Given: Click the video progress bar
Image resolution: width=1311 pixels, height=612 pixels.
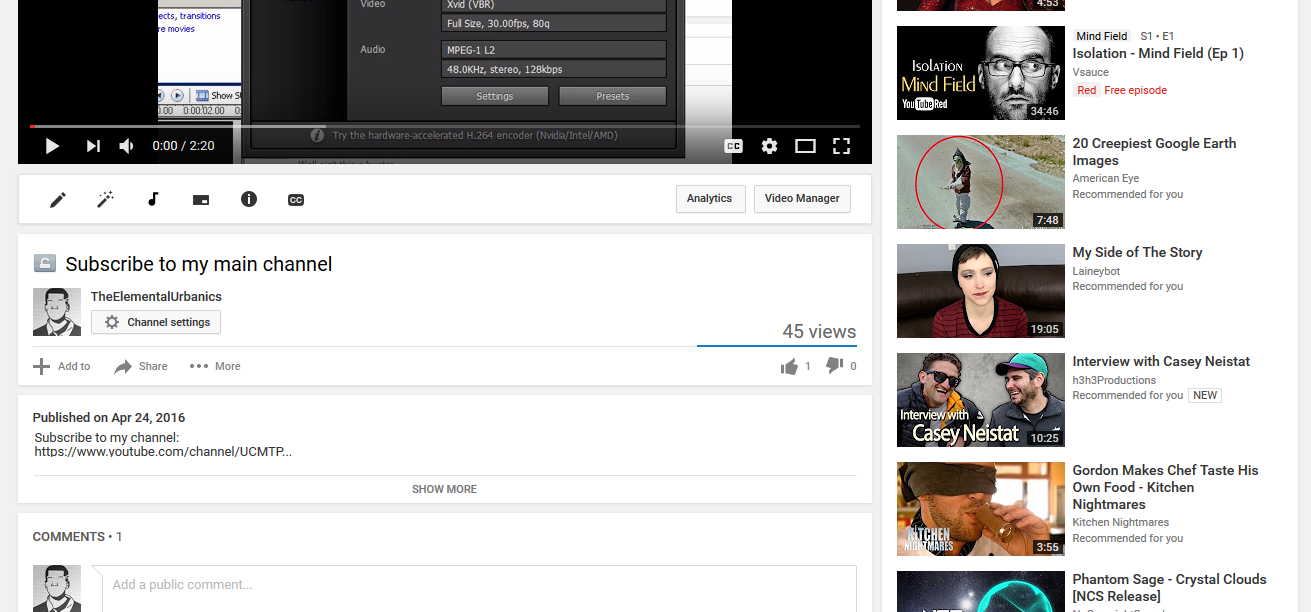Looking at the screenshot, I should [445, 126].
